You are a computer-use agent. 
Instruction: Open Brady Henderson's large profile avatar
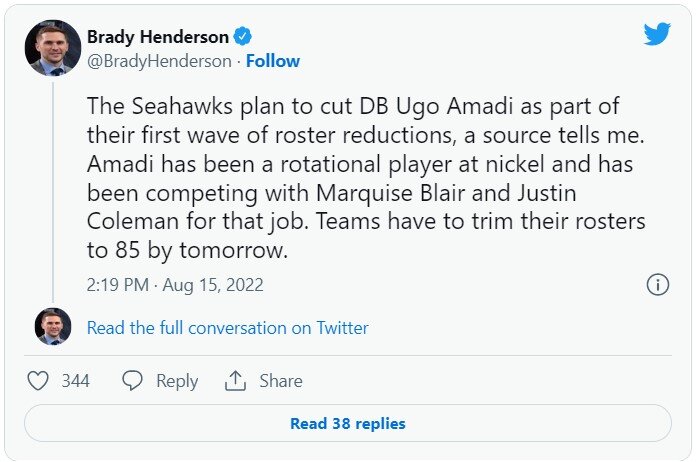point(52,48)
